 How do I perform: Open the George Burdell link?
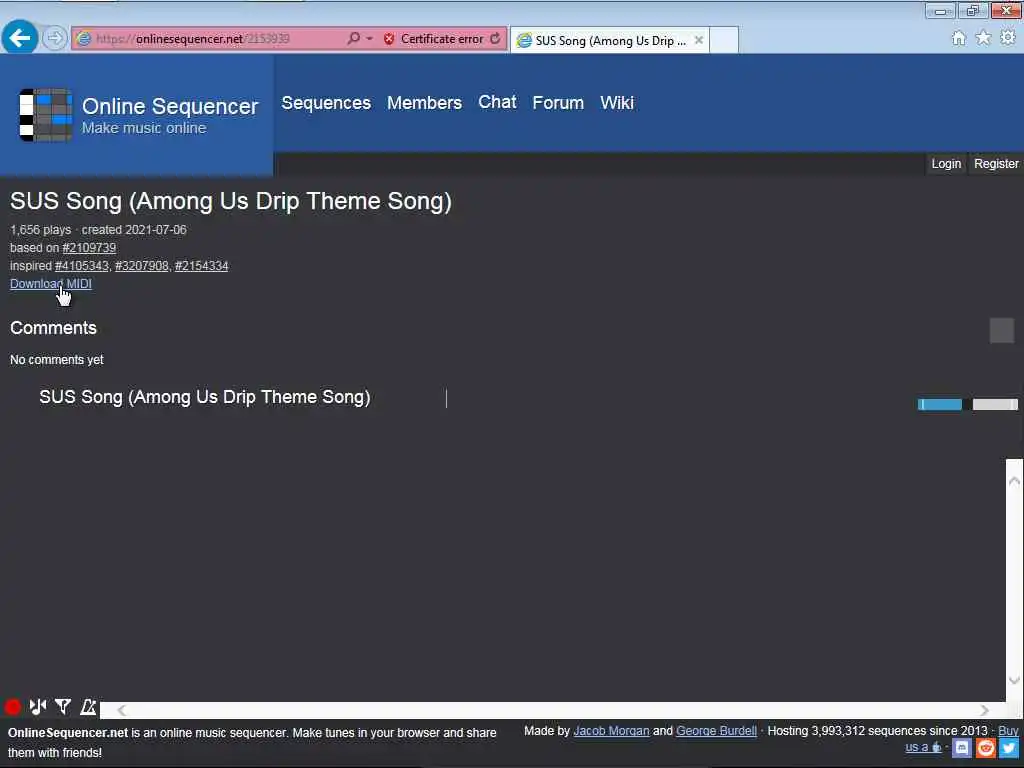[716, 731]
